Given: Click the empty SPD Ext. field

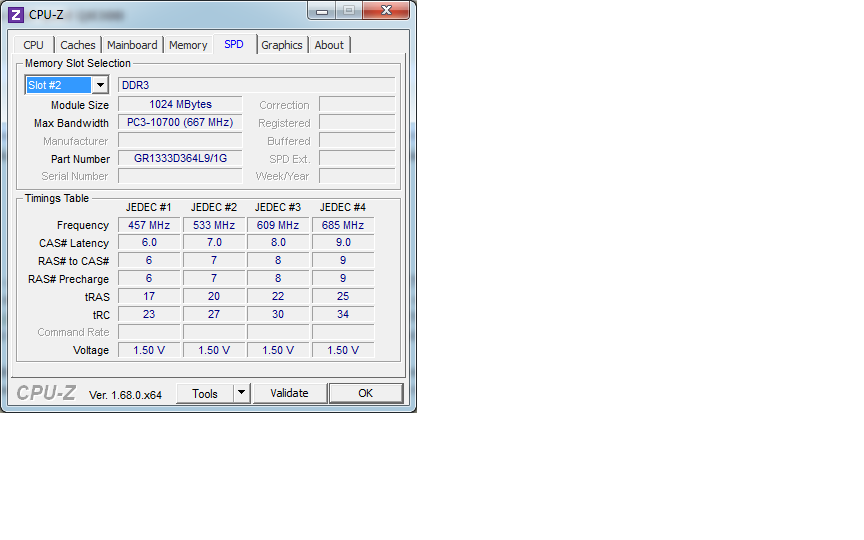Looking at the screenshot, I should 357,159.
